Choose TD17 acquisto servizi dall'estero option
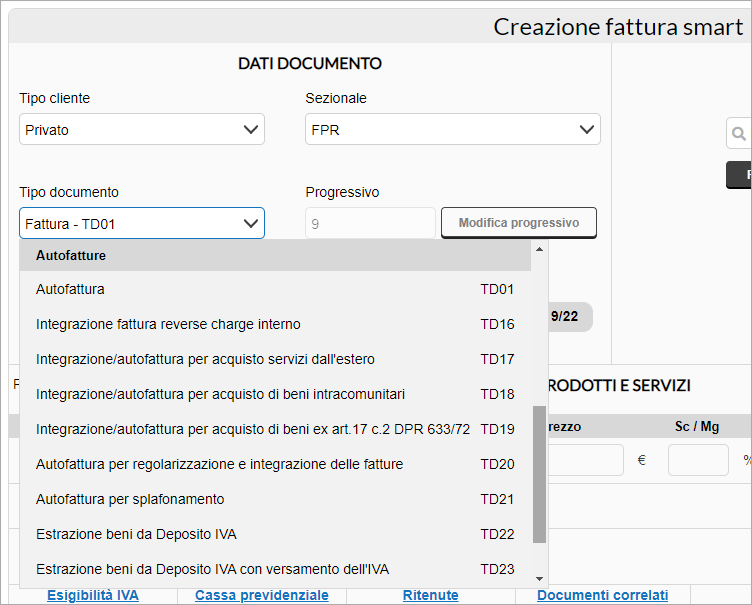 pos(275,359)
